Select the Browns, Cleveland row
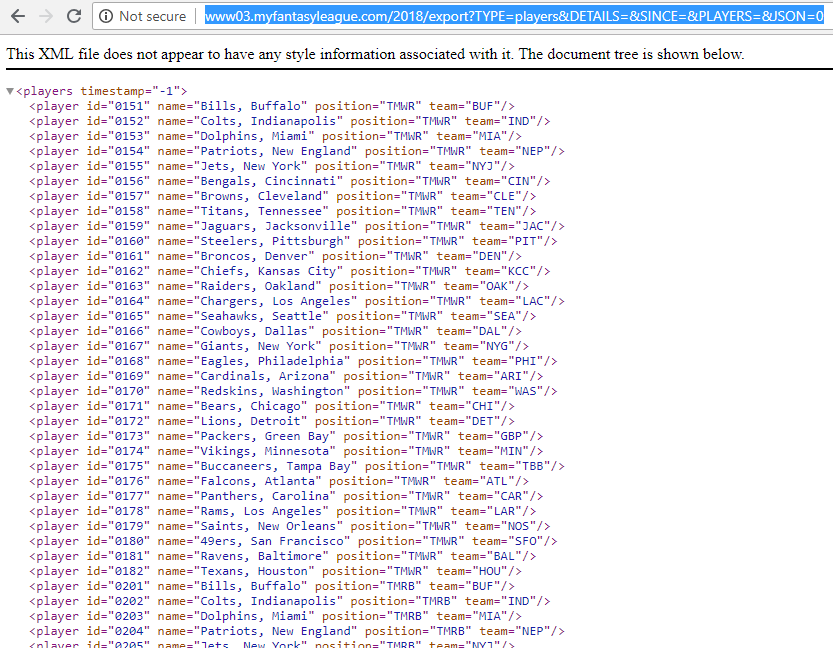 pyautogui.click(x=283, y=196)
